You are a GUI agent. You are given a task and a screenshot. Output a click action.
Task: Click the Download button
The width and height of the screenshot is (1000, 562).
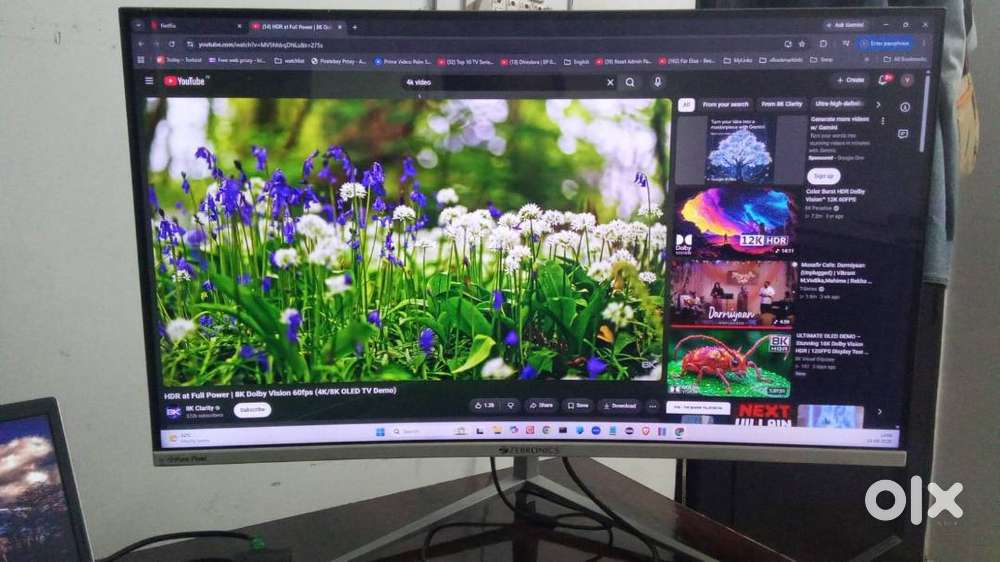point(619,405)
